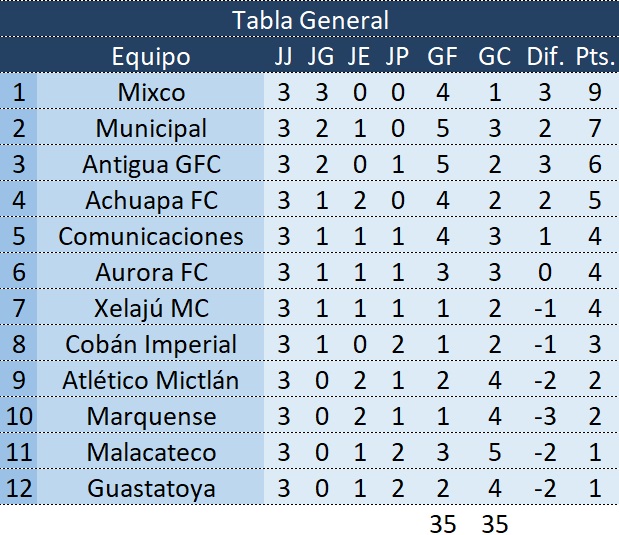The image size is (619, 535).
Task: Select the Xelajú MC team cell
Action: point(151,308)
